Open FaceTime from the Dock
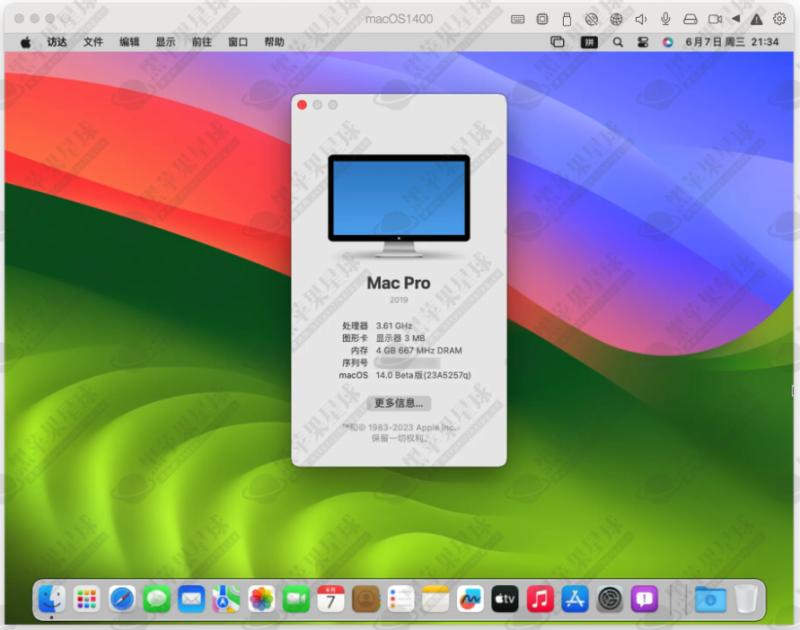 point(296,599)
